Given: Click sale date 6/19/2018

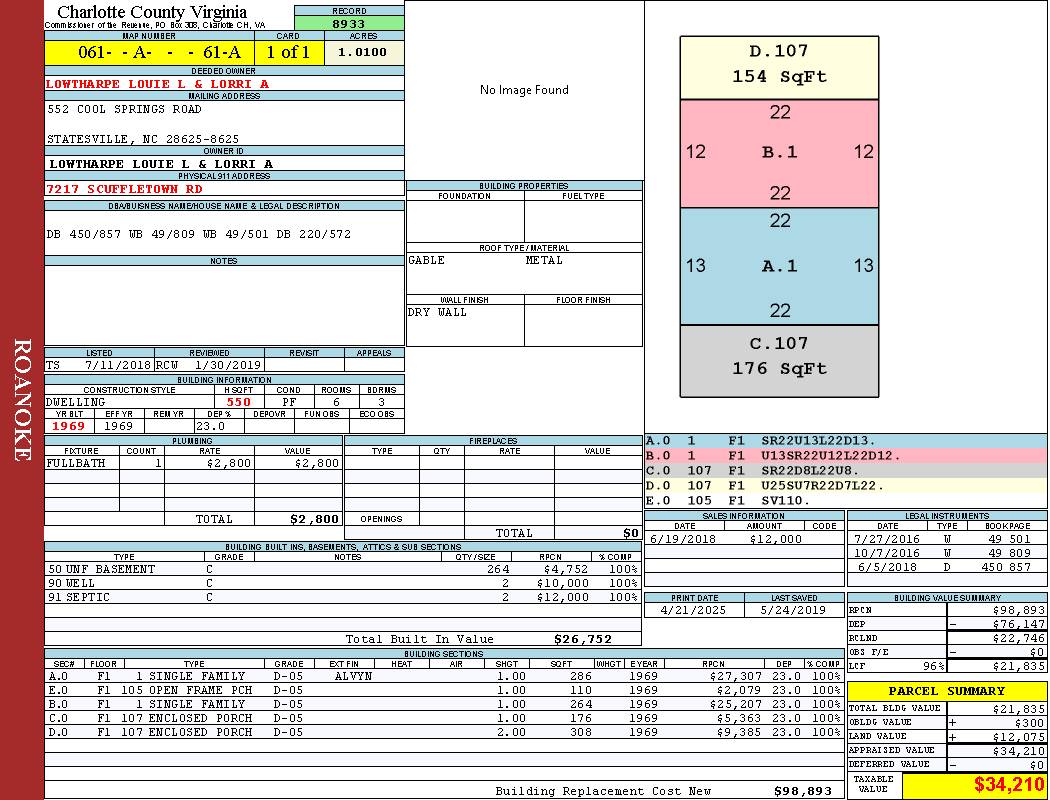Looking at the screenshot, I should point(682,540).
